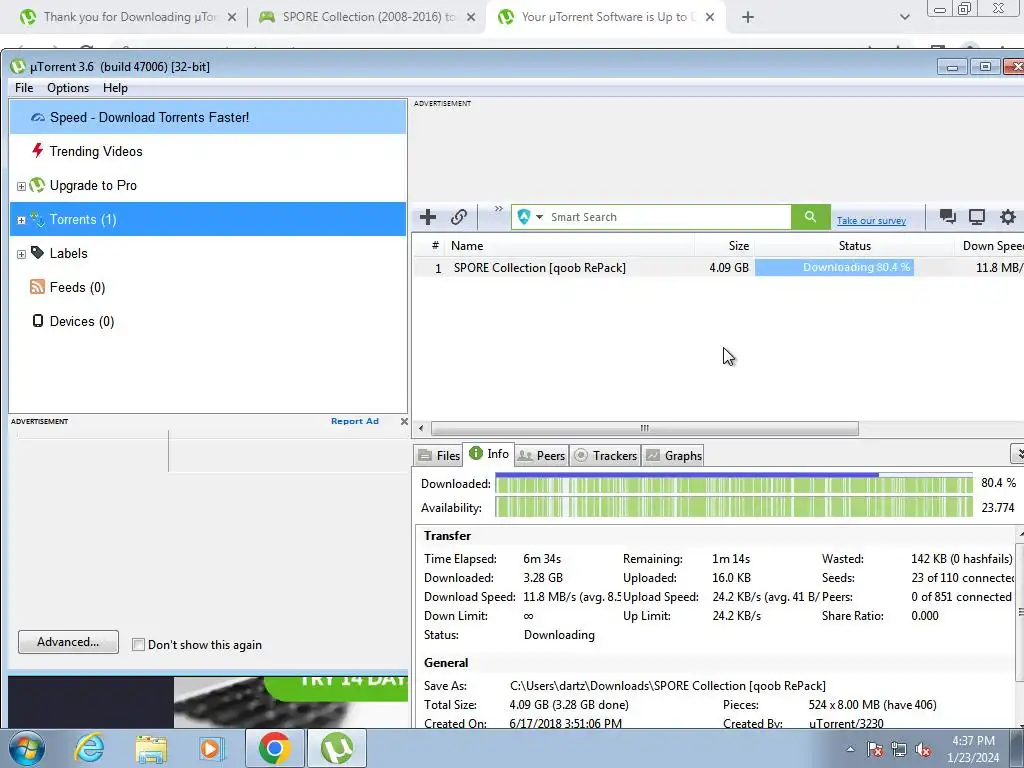Open Devices (0) in sidebar
The width and height of the screenshot is (1024, 768).
tap(208, 321)
